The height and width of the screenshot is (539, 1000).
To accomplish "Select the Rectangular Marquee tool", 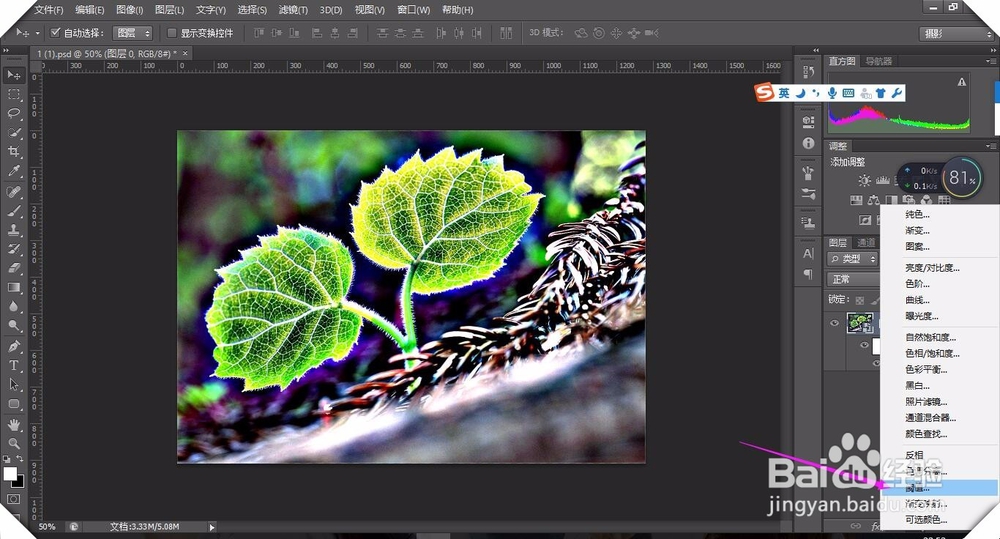I will (13, 94).
